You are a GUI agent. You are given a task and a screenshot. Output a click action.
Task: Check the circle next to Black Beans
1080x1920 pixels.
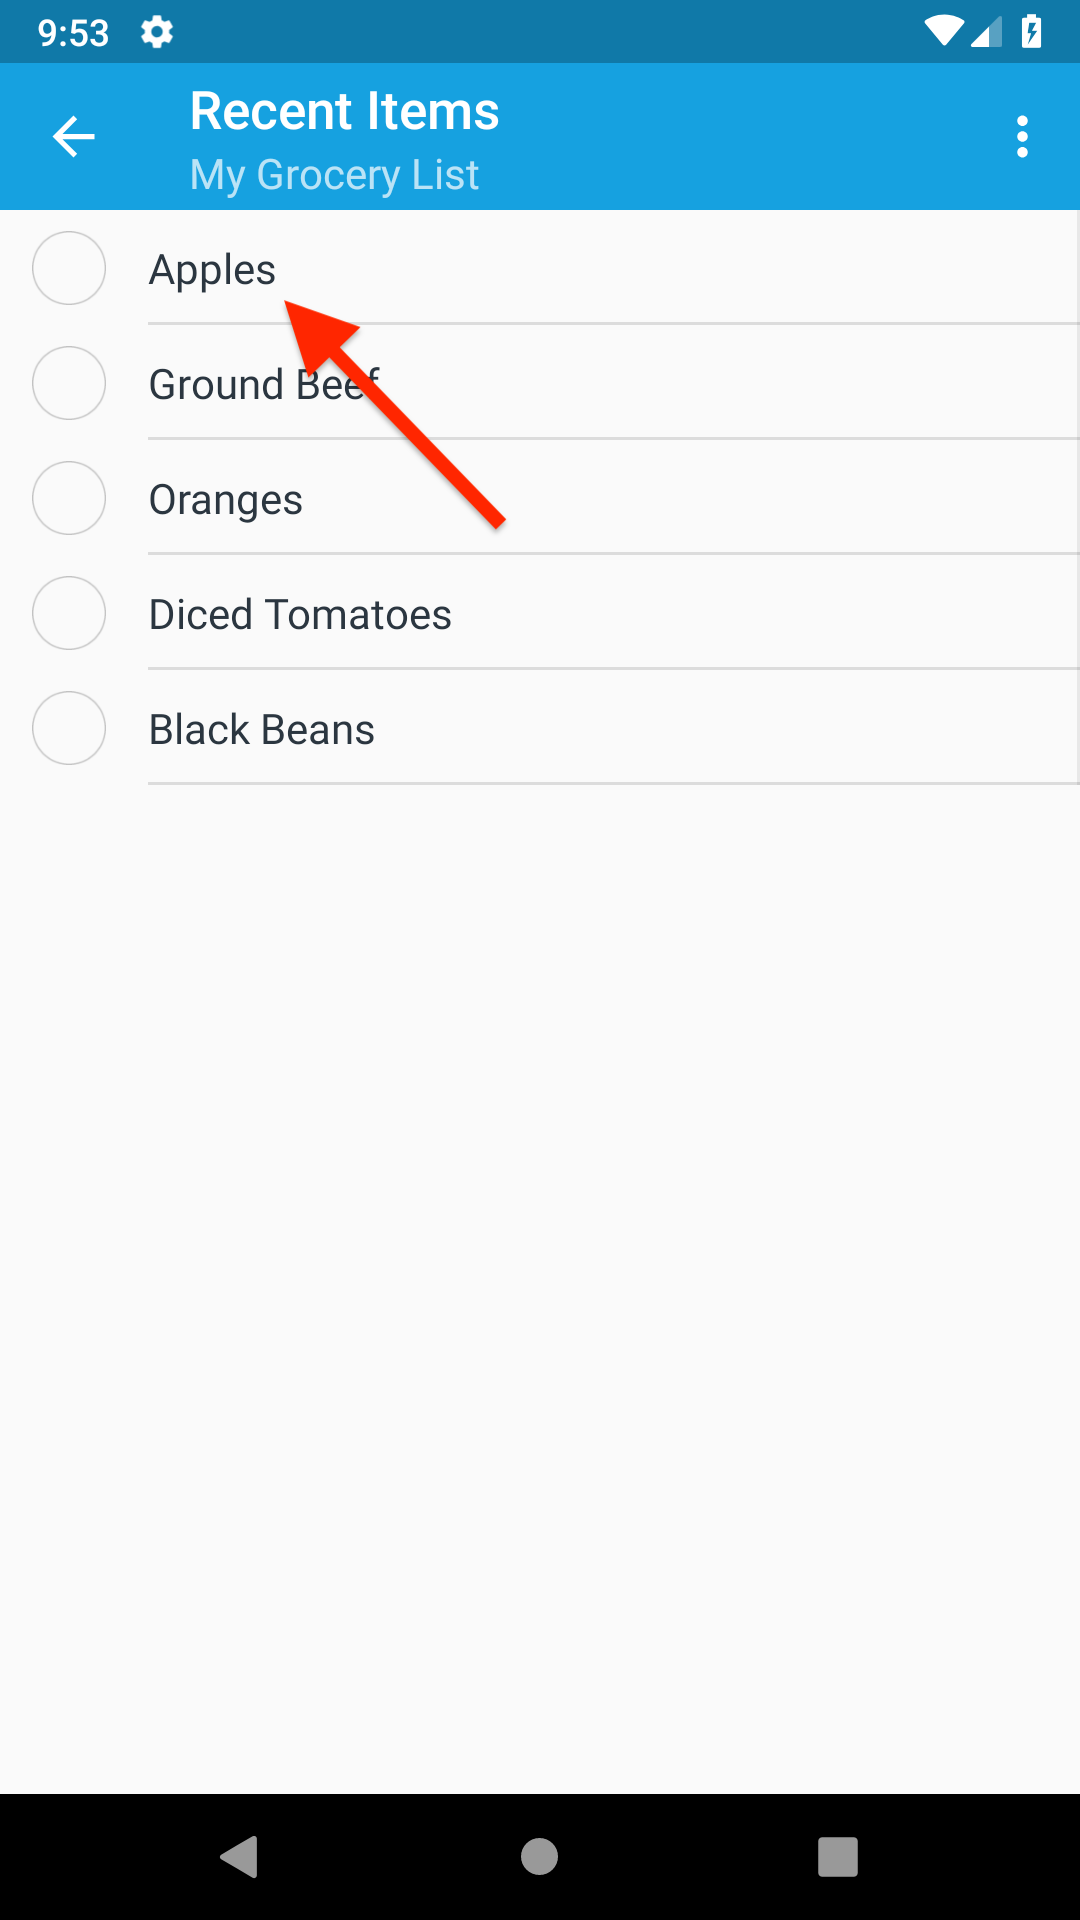point(69,728)
